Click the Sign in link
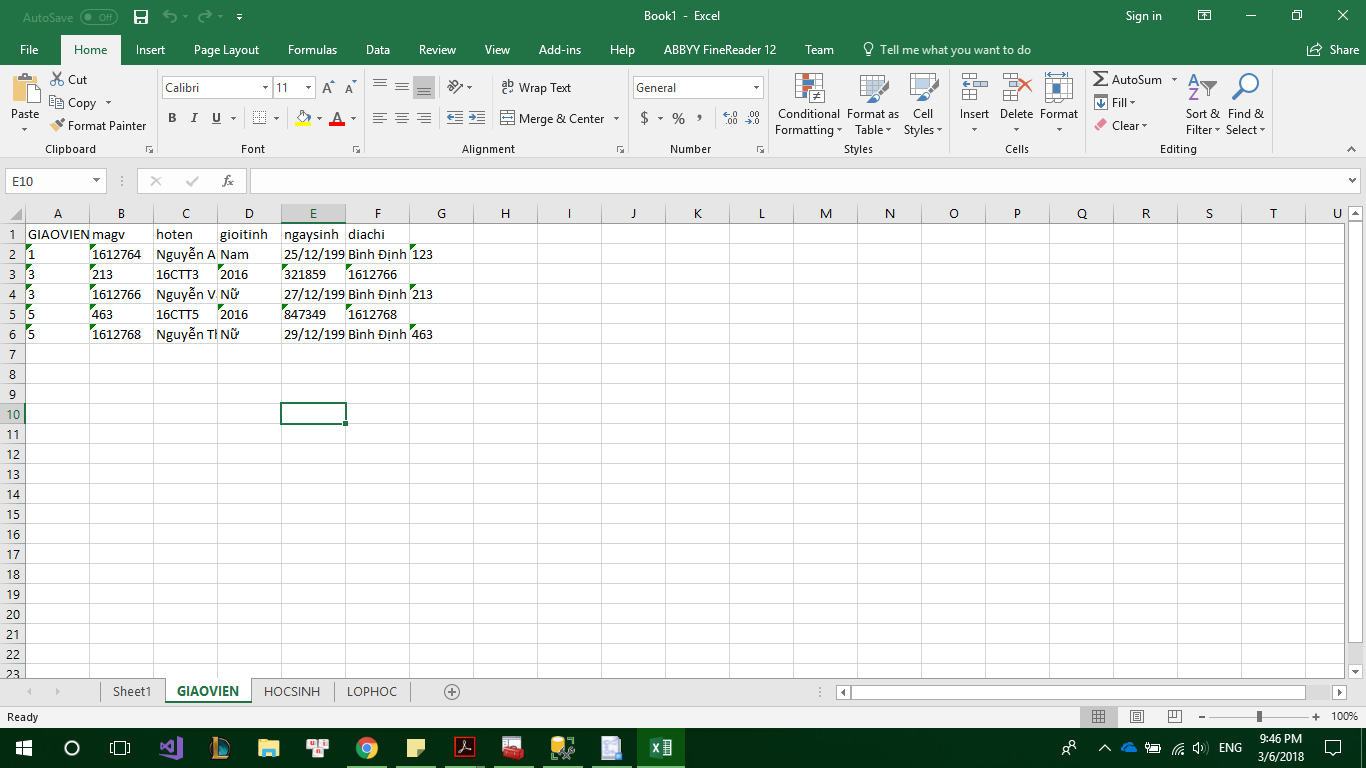This screenshot has width=1366, height=768. [1143, 16]
